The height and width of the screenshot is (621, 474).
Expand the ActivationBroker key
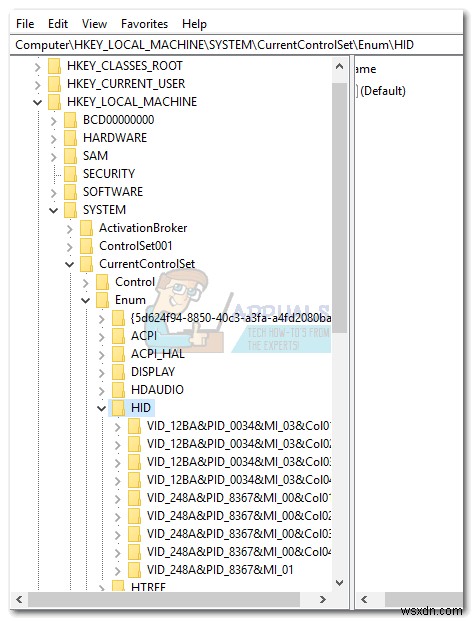tap(70, 229)
